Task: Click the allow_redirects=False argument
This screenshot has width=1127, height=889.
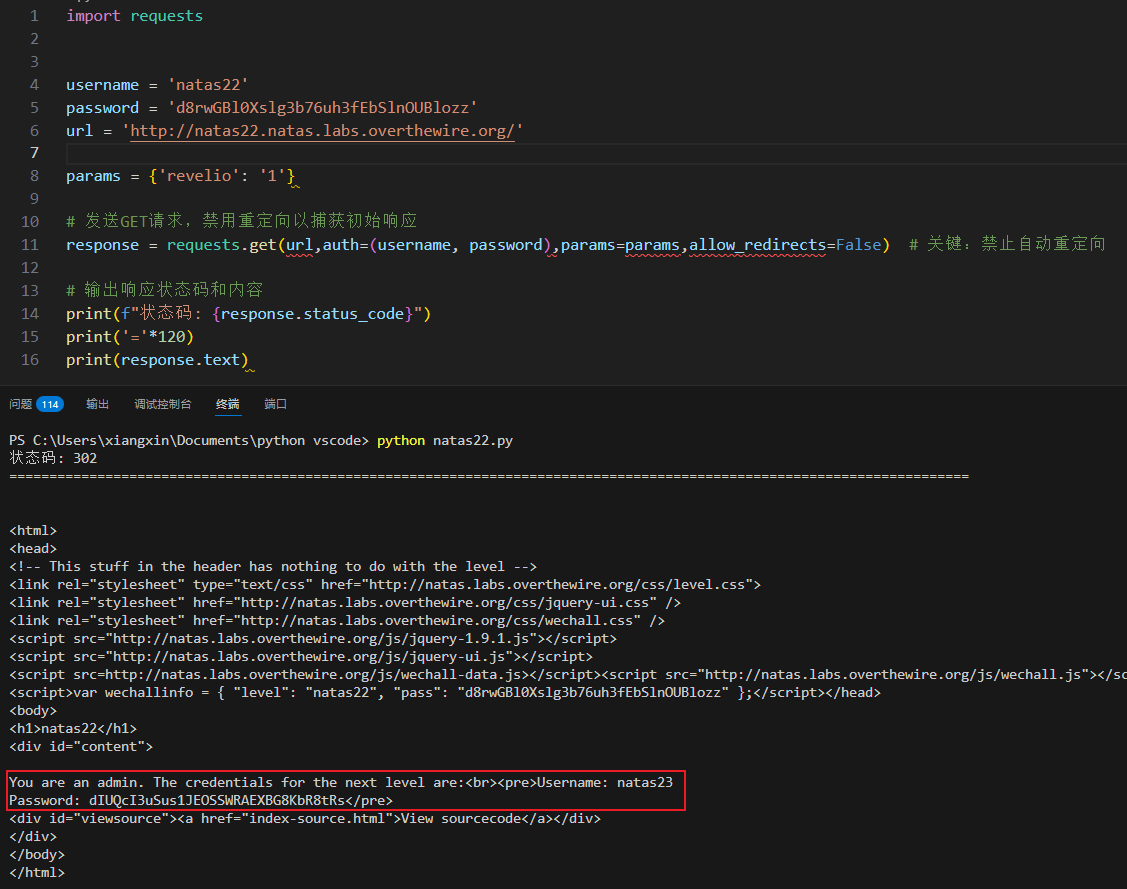Action: coord(785,245)
